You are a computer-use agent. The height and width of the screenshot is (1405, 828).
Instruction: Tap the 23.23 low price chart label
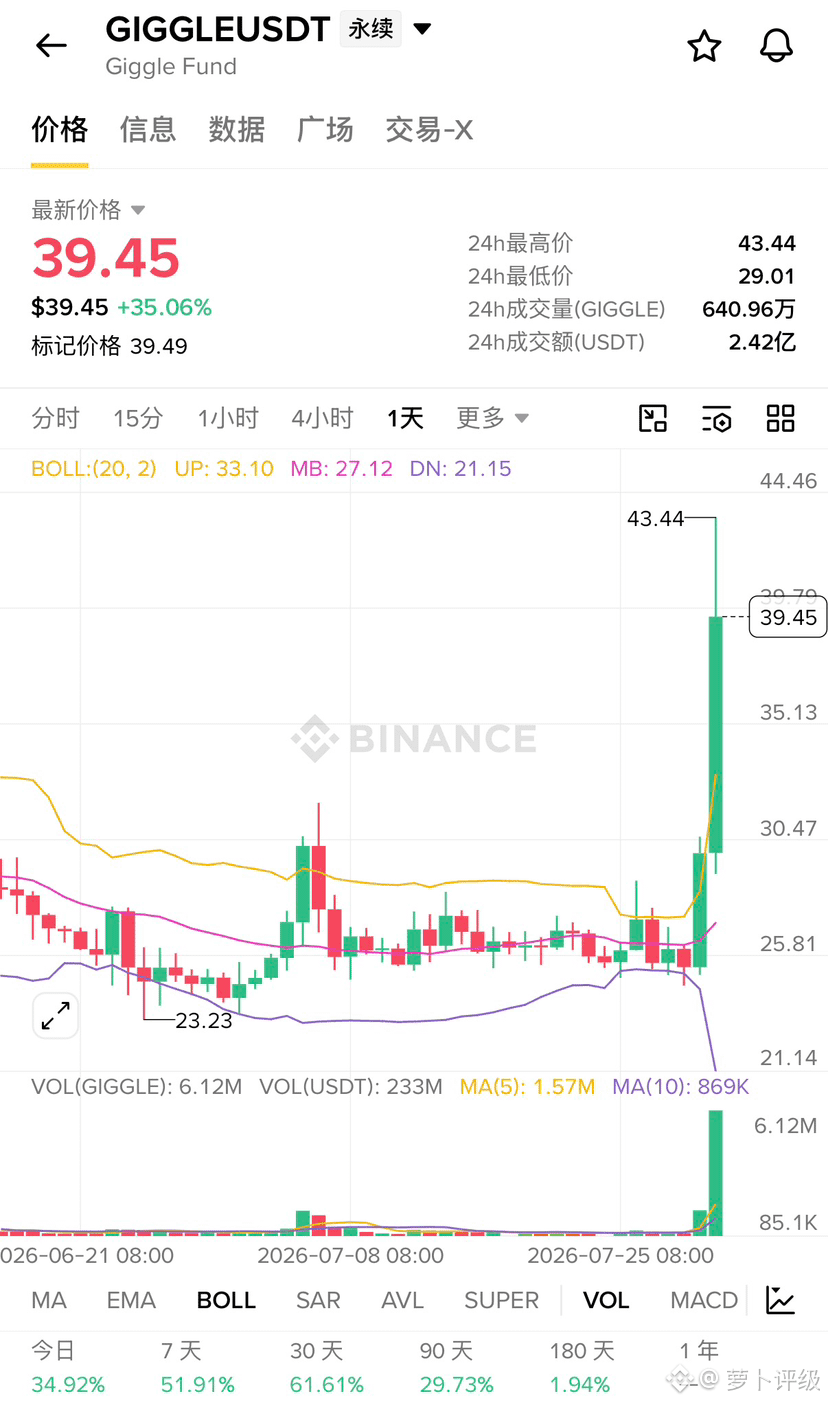tap(203, 1020)
